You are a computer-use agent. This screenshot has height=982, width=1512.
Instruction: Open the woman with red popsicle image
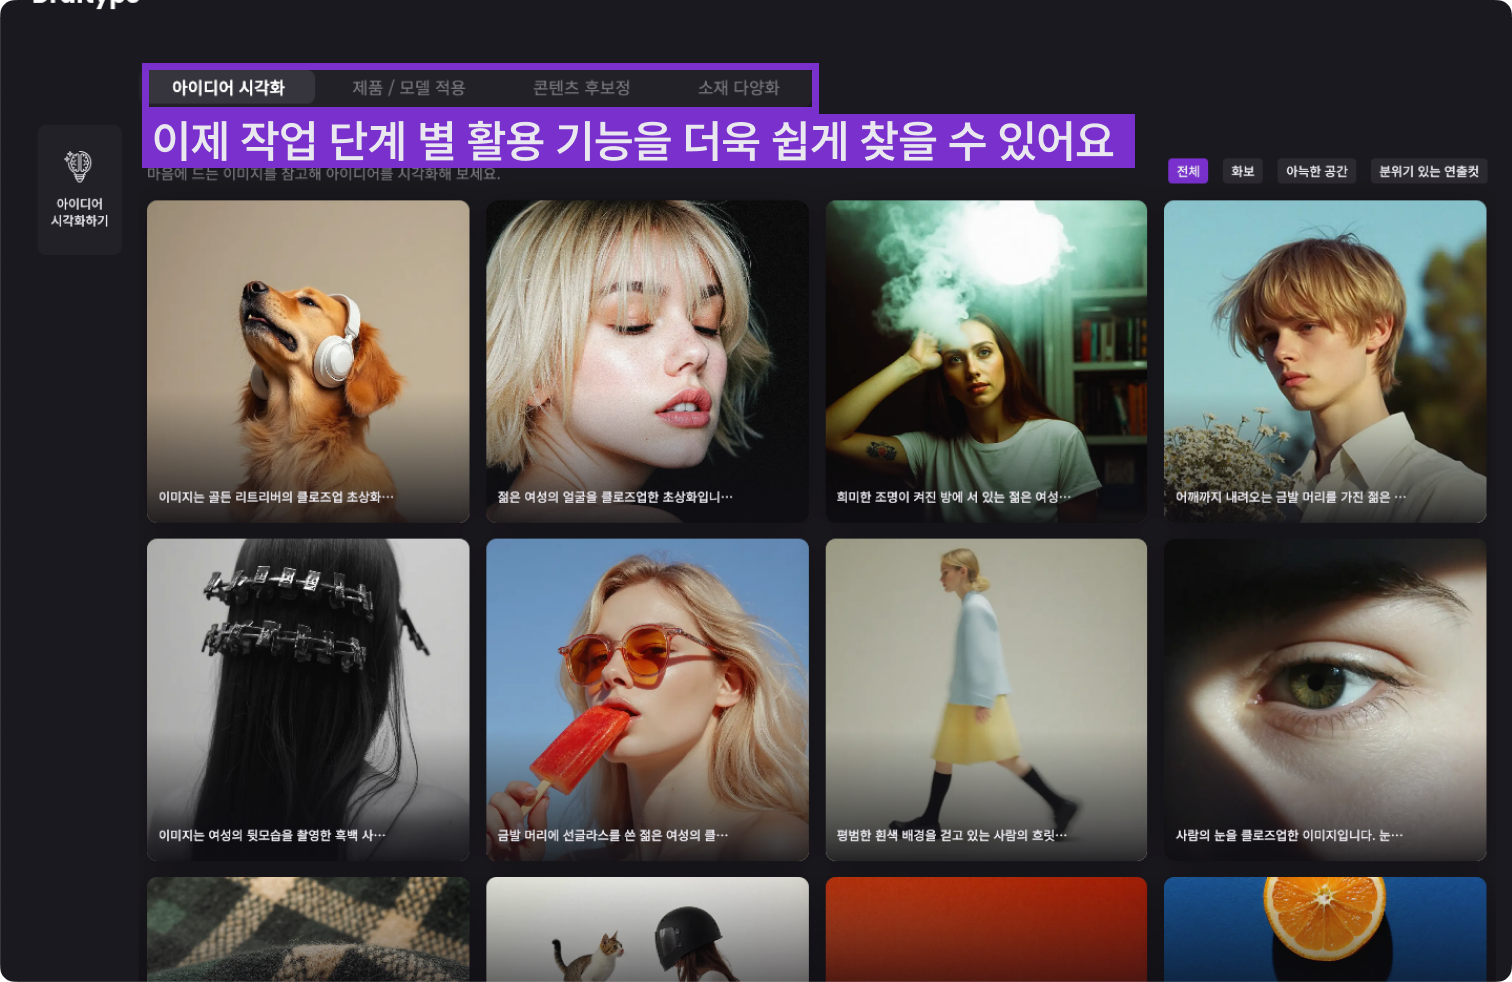(647, 700)
